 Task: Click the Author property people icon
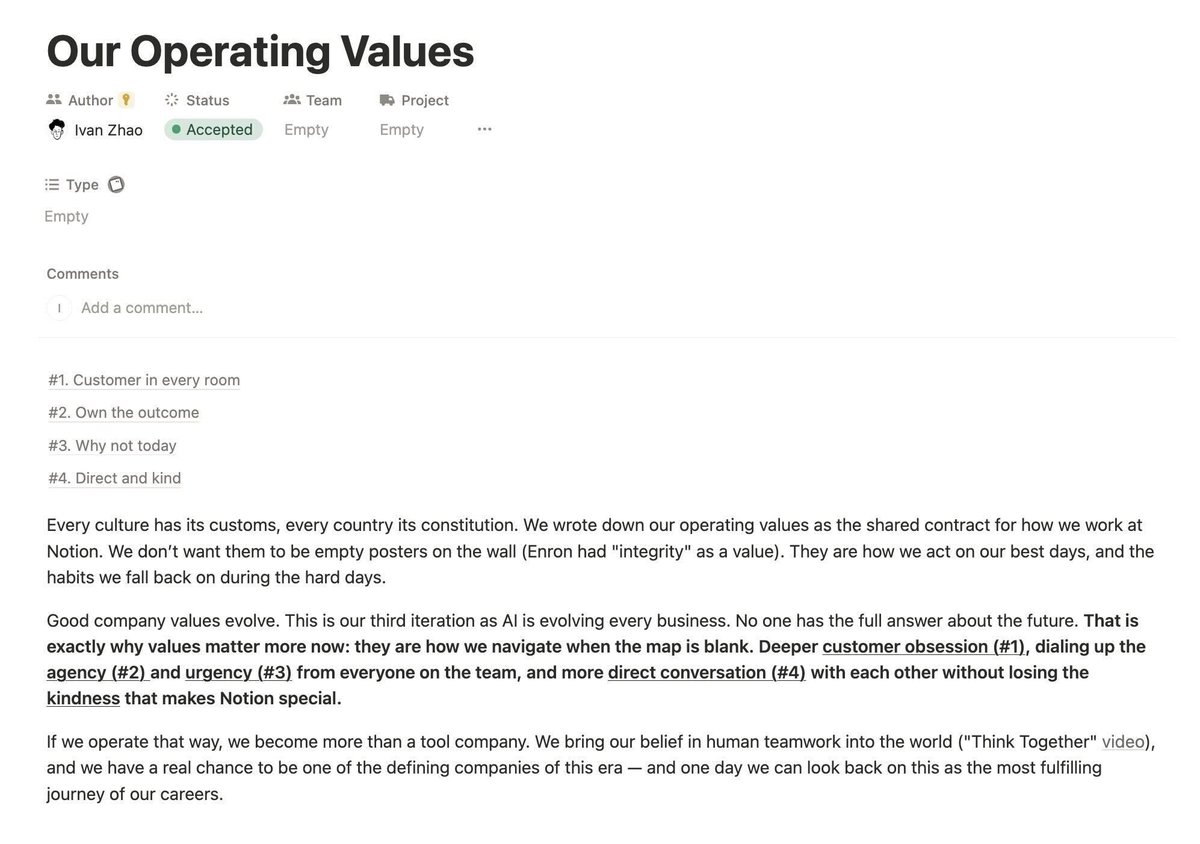[54, 100]
